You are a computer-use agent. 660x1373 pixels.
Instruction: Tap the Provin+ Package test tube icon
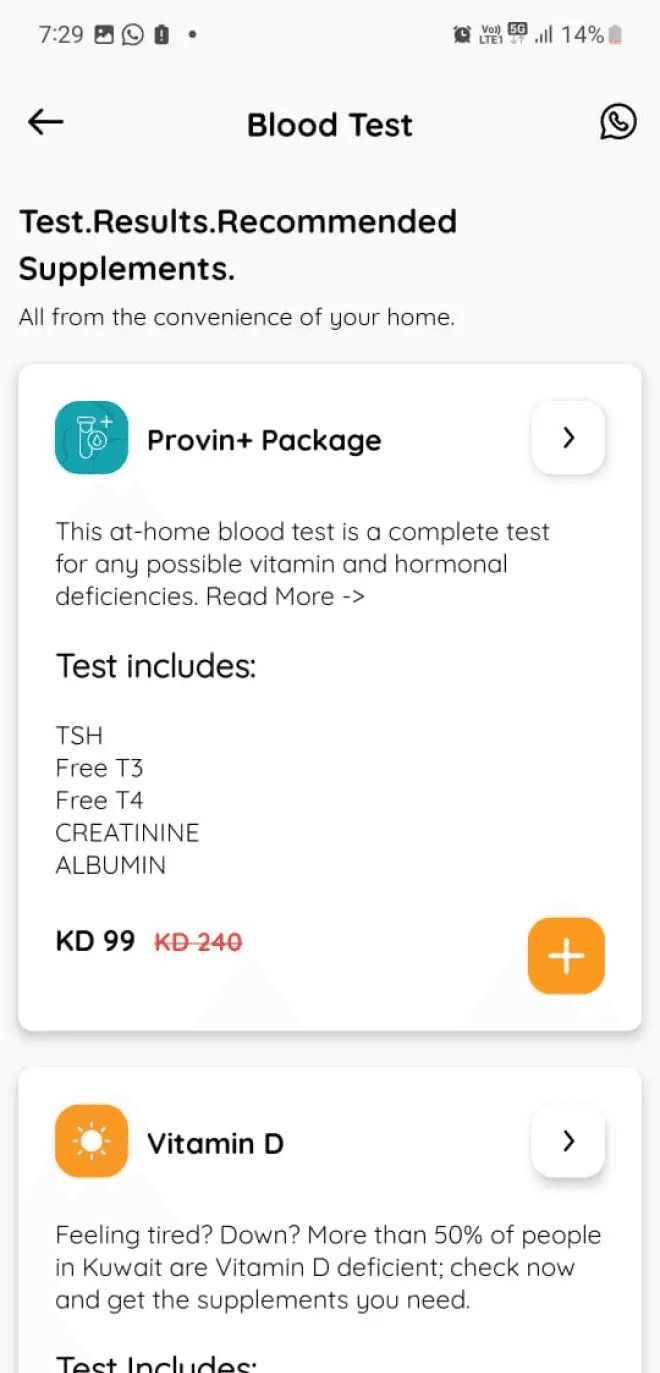point(91,437)
